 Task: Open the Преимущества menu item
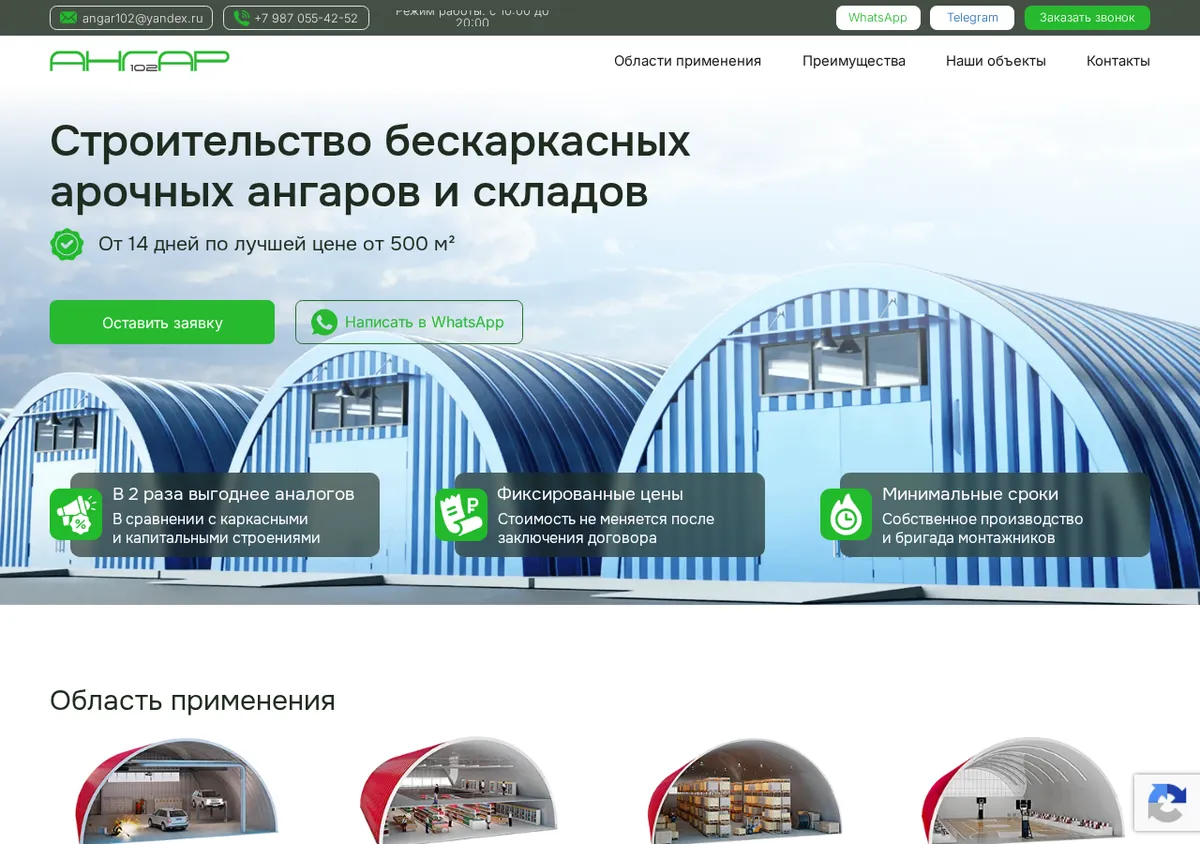[x=854, y=61]
